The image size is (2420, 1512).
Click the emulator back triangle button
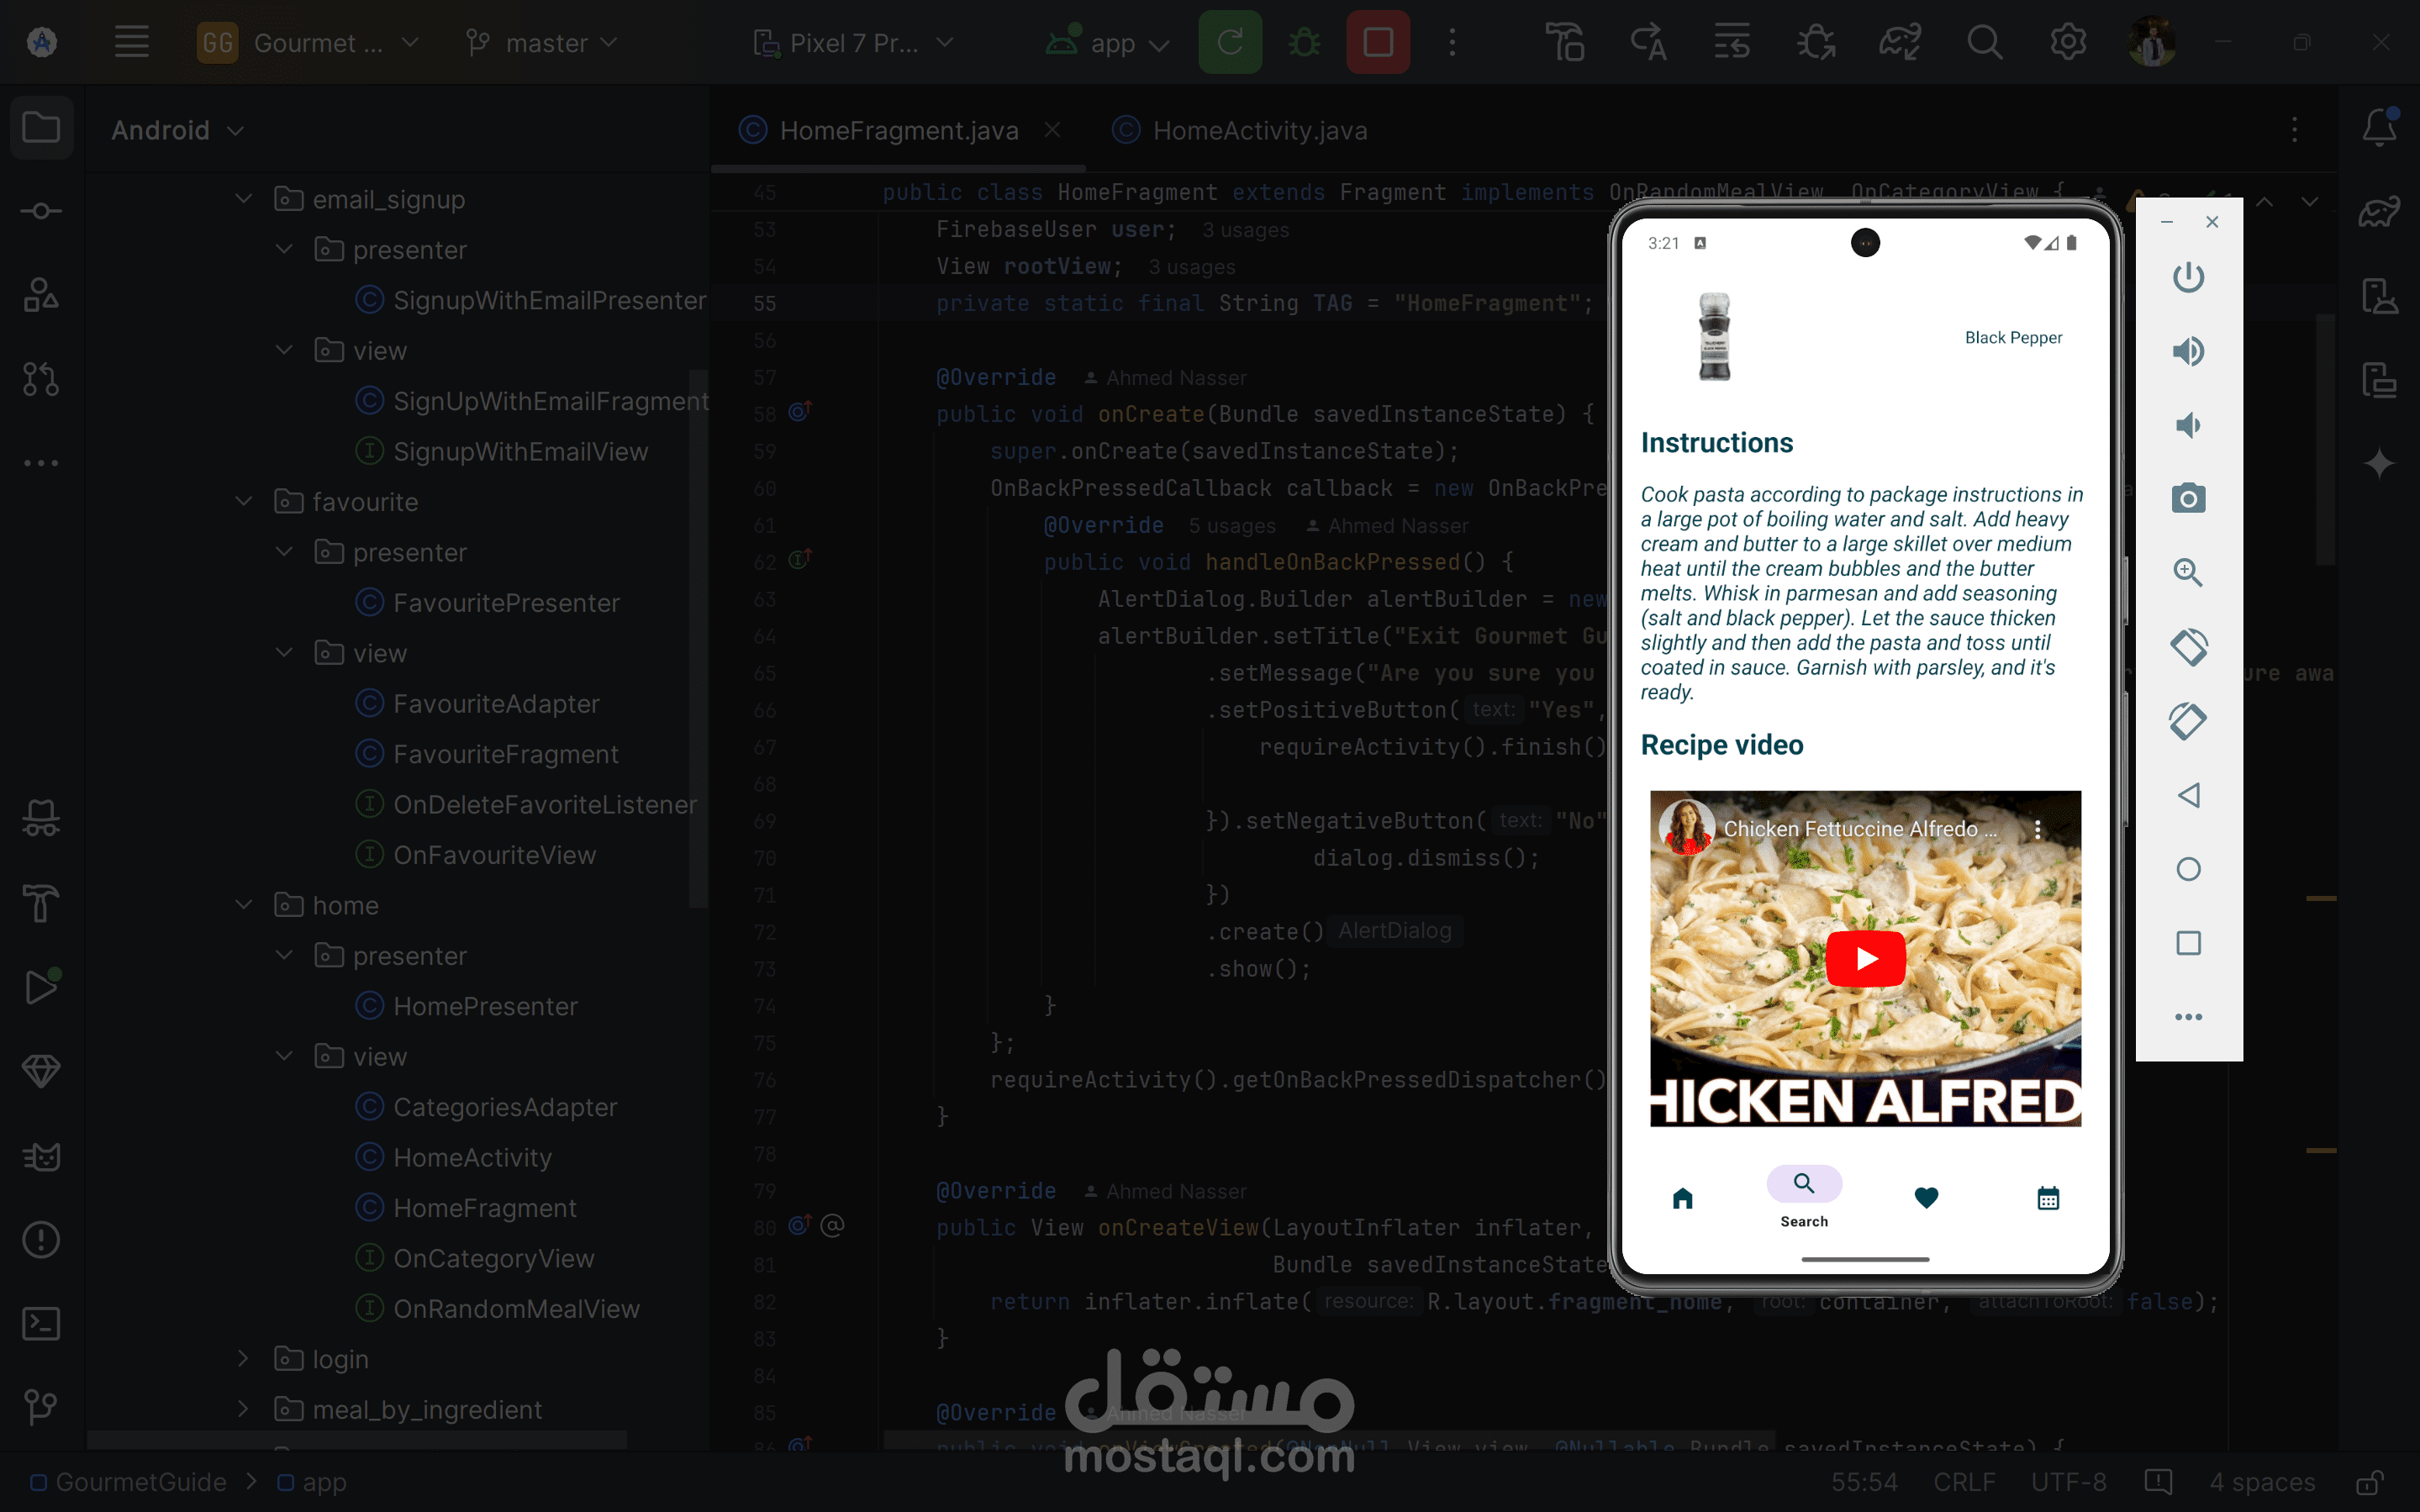tap(2188, 795)
